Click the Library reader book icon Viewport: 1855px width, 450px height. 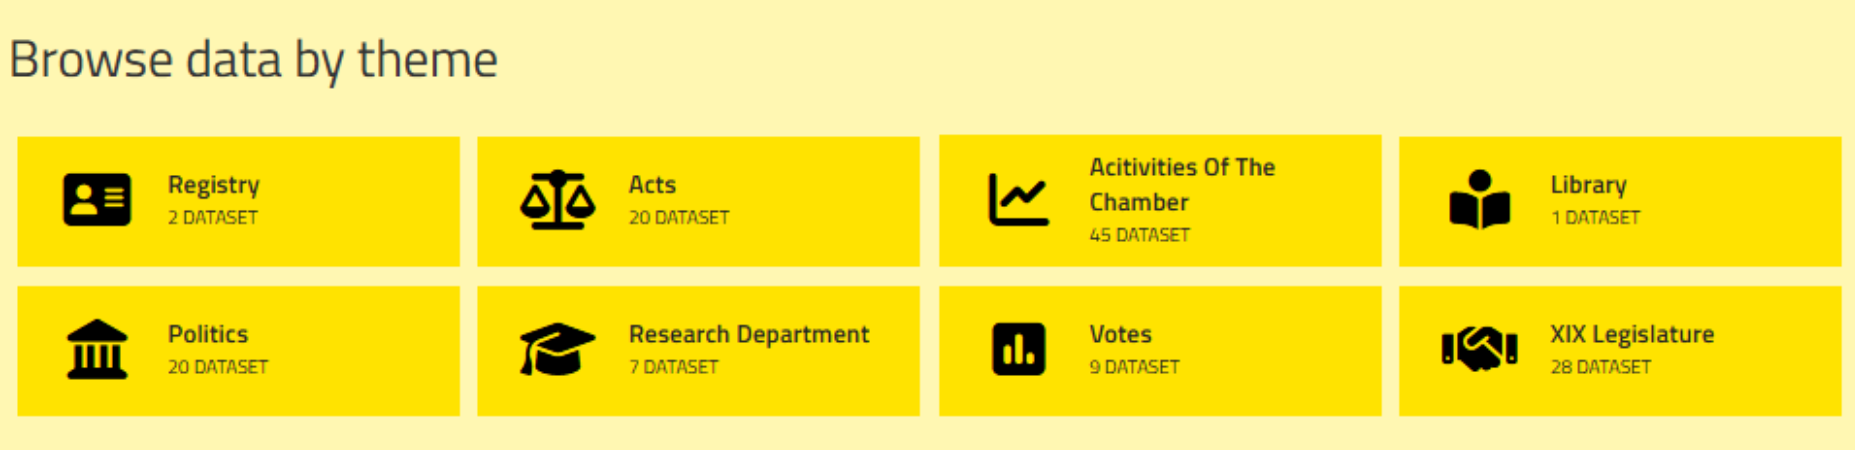click(1479, 200)
